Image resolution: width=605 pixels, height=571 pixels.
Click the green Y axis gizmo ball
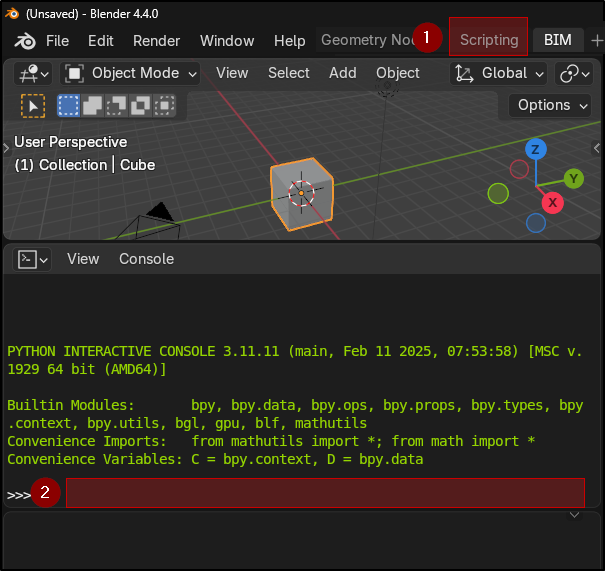pos(573,179)
